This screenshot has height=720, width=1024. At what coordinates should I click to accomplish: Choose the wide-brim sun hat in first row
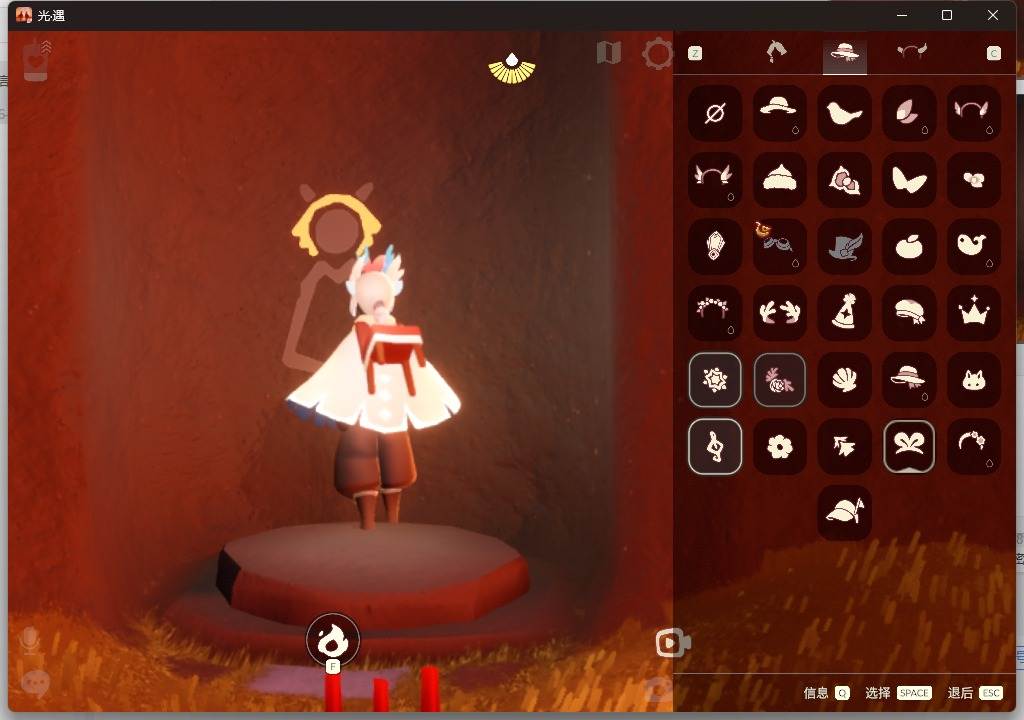click(x=779, y=113)
